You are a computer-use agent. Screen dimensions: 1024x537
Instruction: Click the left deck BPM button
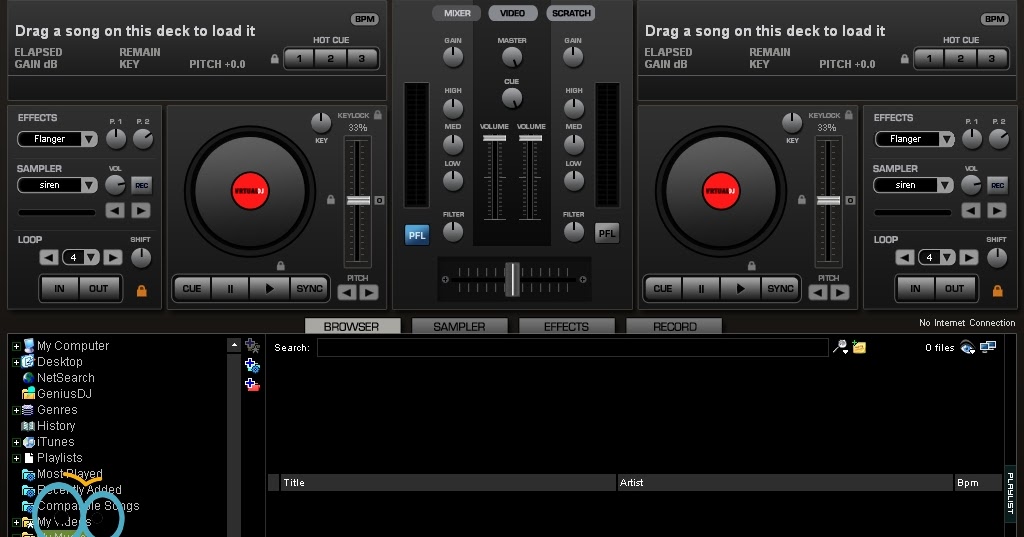(364, 19)
